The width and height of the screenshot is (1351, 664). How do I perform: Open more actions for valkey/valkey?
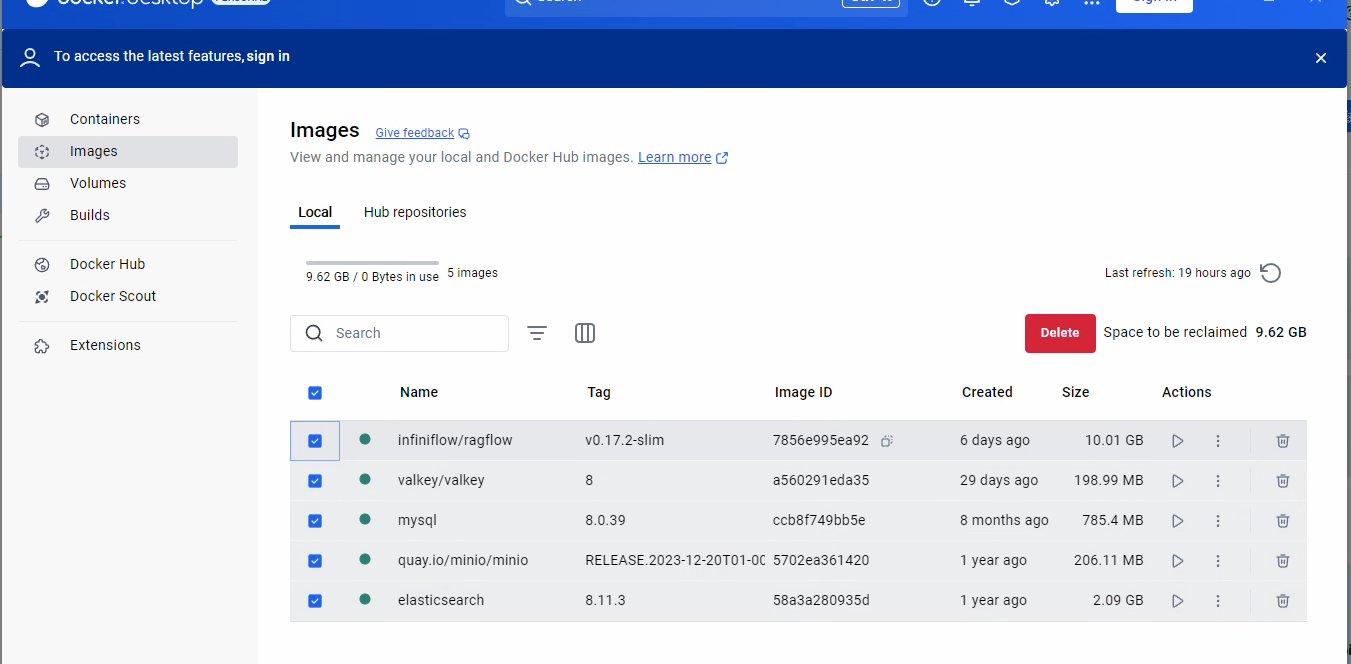1218,481
